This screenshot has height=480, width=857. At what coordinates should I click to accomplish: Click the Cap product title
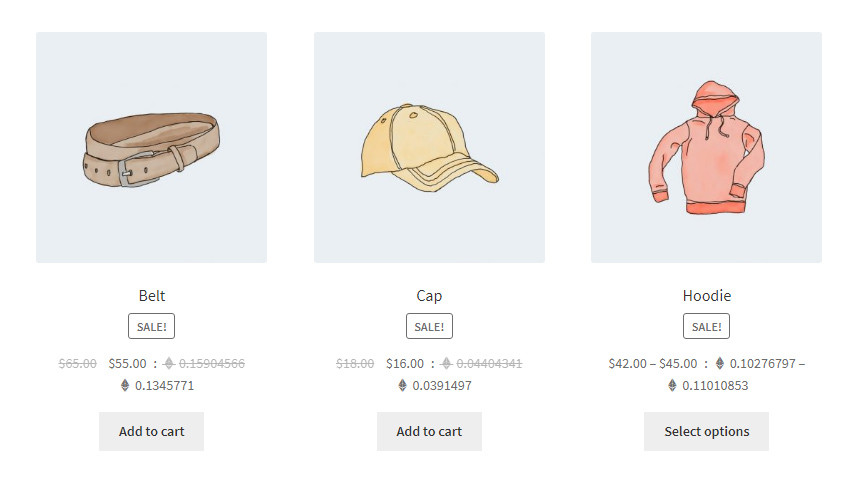pyautogui.click(x=429, y=296)
